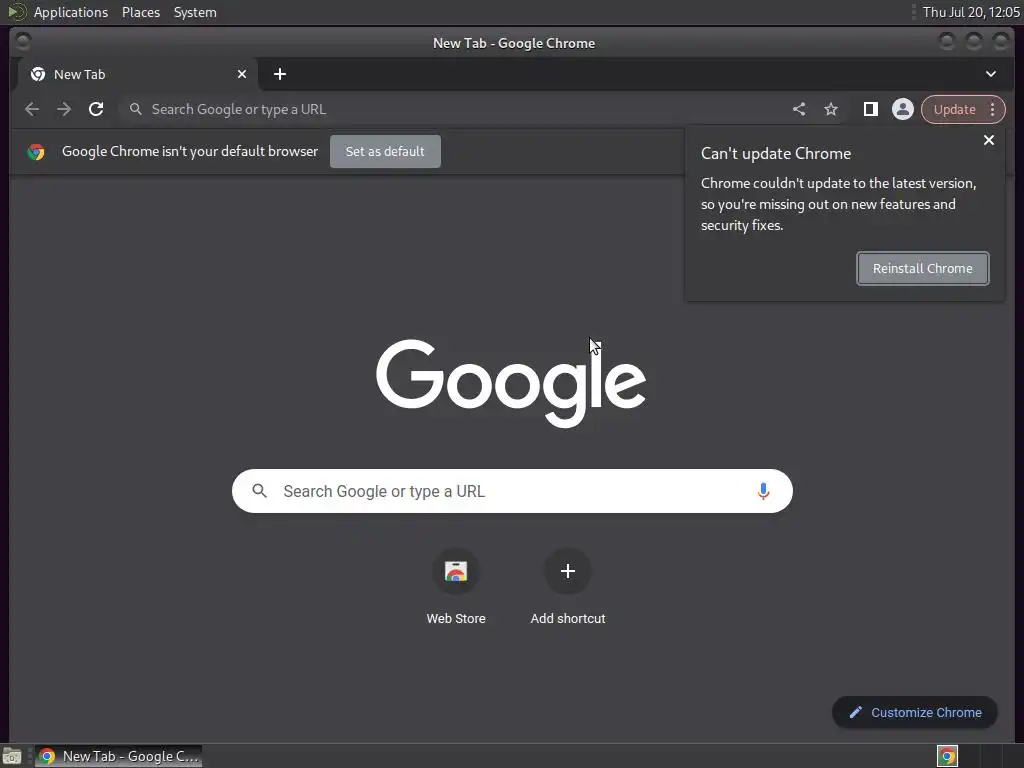Open Customize Chrome

tap(915, 712)
